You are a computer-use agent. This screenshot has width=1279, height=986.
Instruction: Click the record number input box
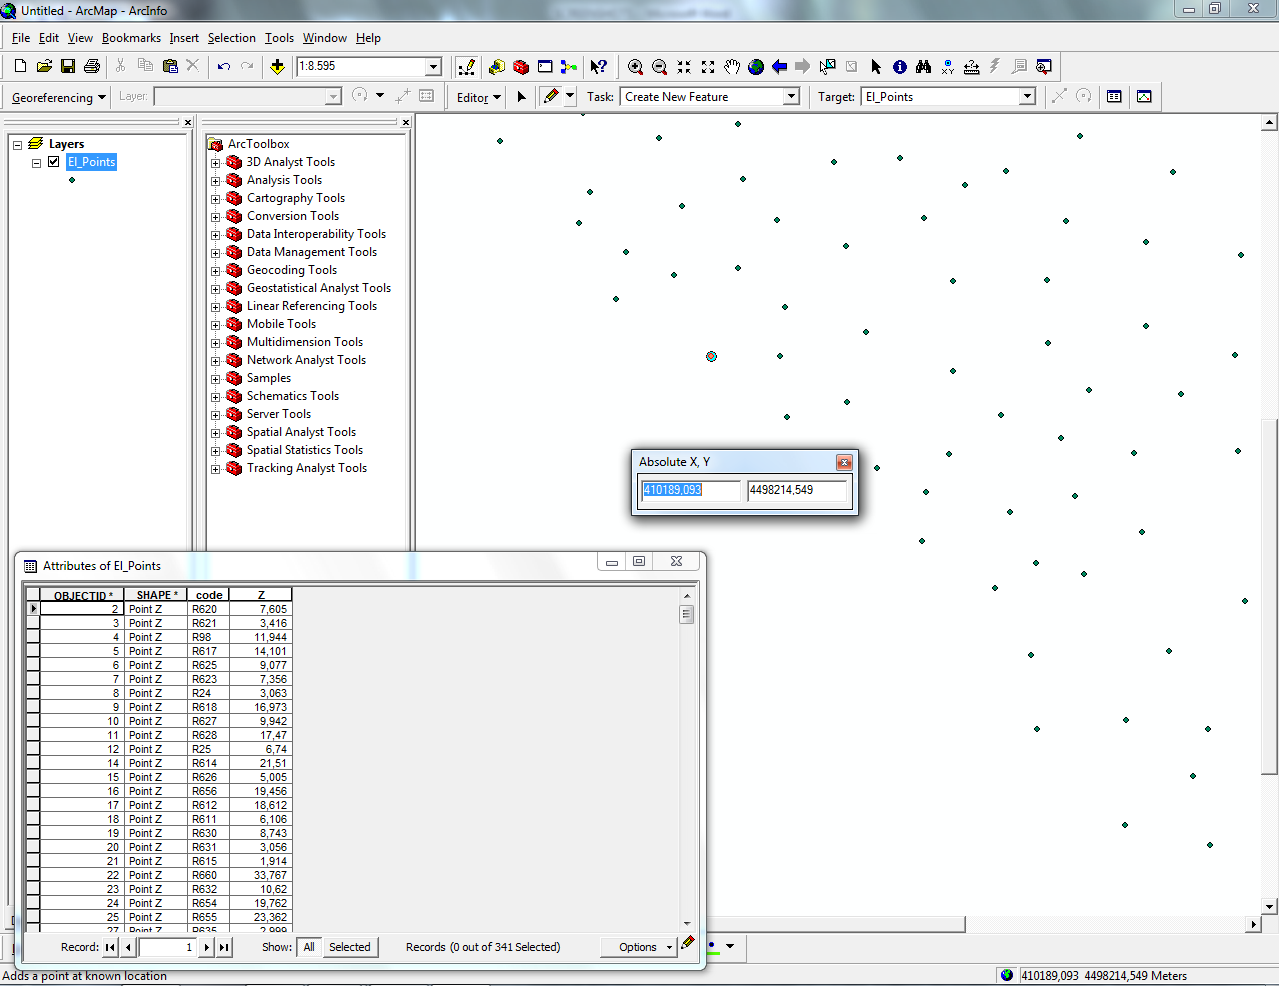(x=167, y=947)
